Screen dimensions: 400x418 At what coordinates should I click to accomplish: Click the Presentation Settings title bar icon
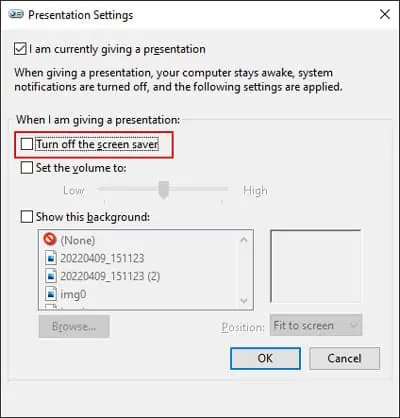16,14
